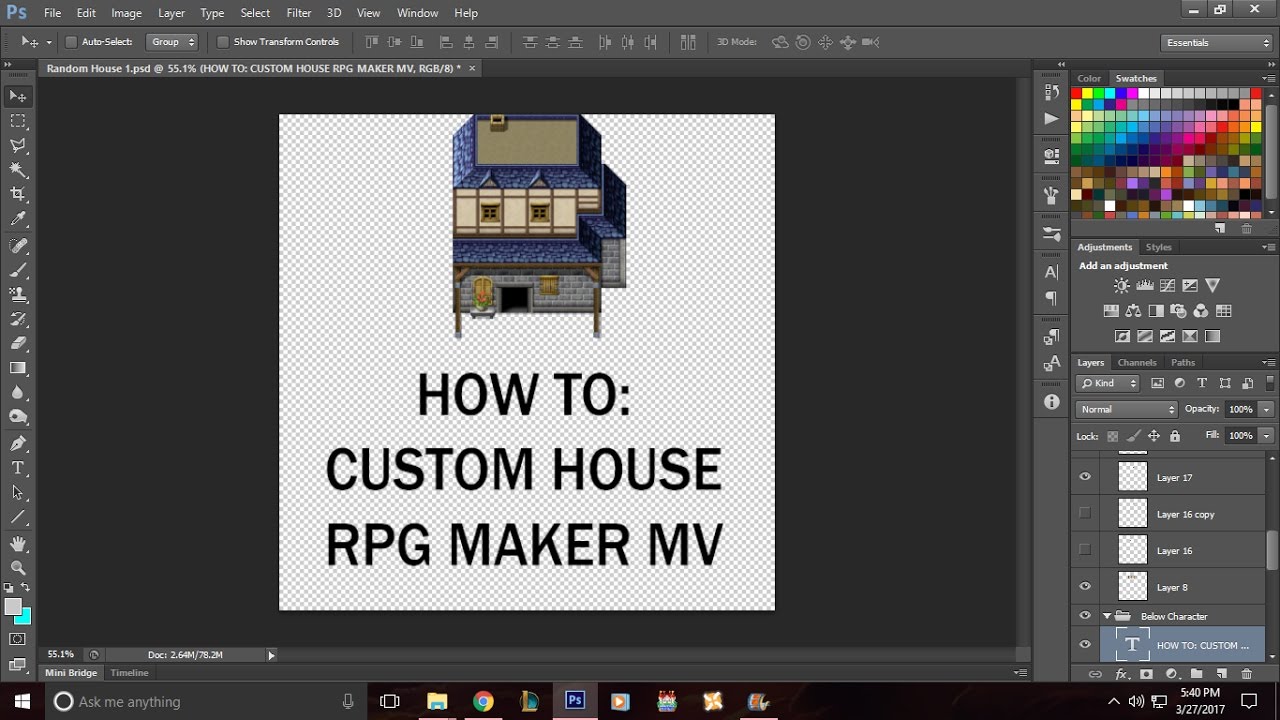Select the Gradient tool
Image resolution: width=1280 pixels, height=720 pixels.
[18, 369]
